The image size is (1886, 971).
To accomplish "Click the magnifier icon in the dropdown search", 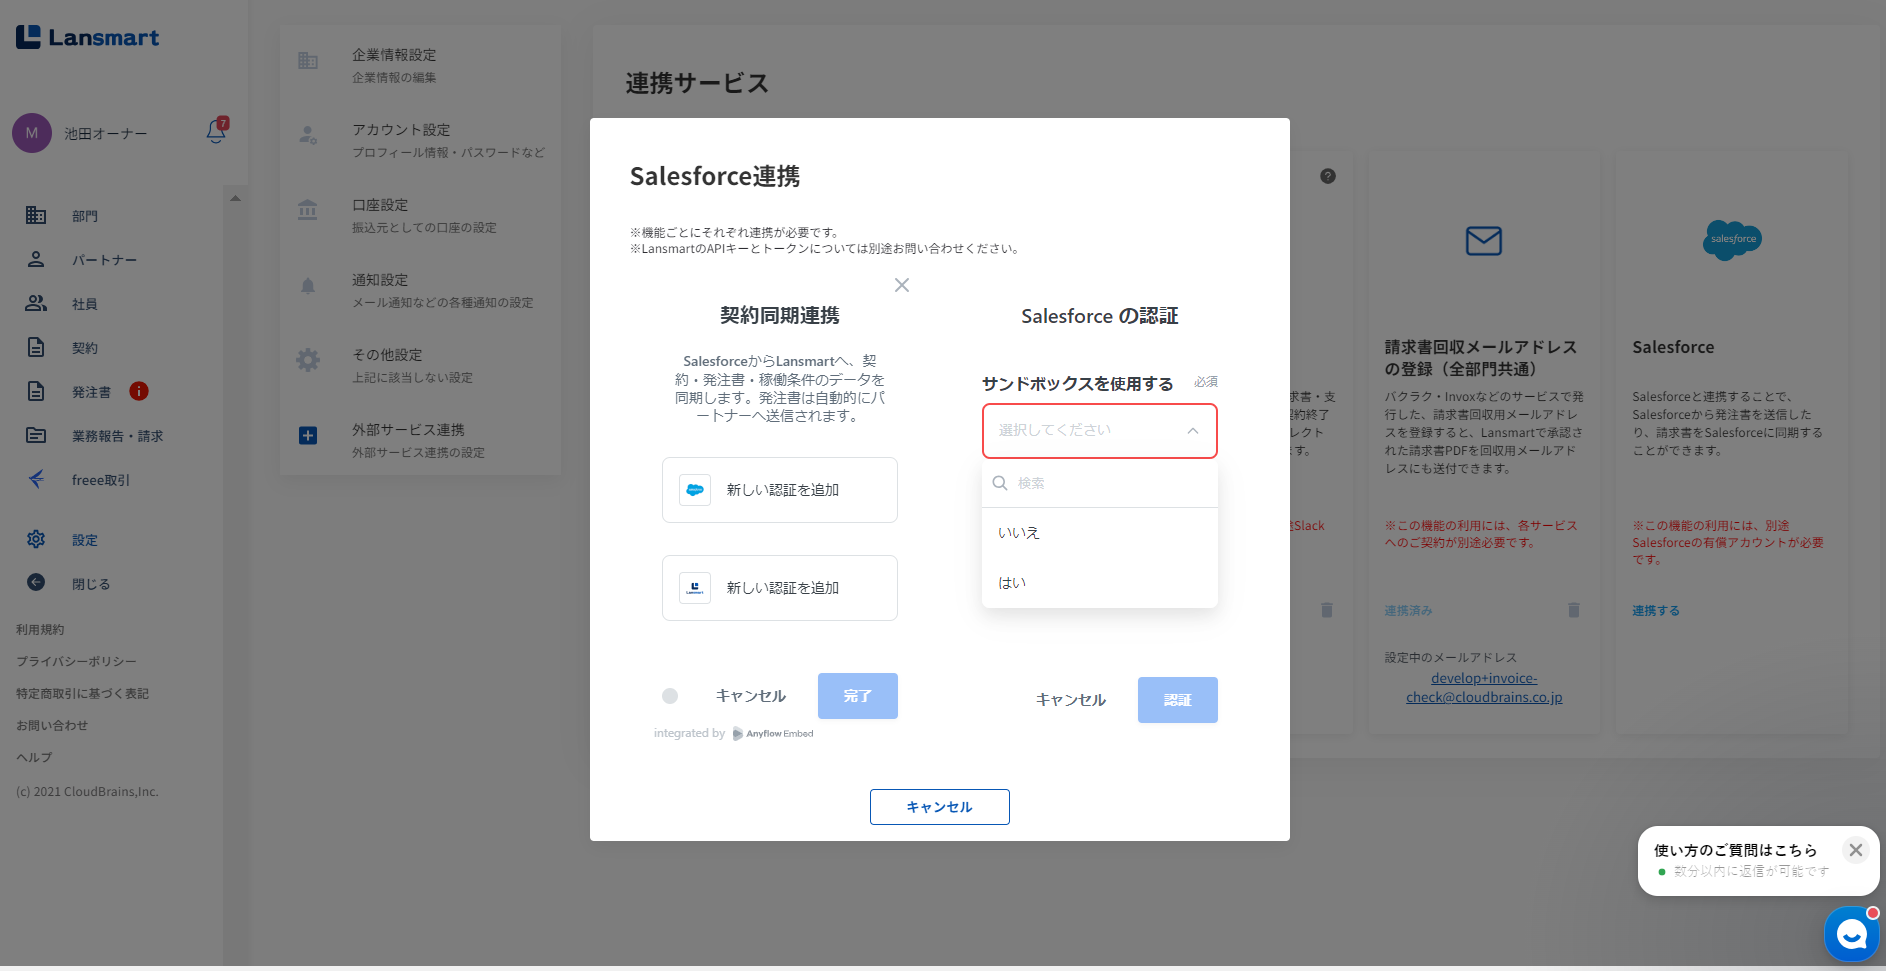I will pyautogui.click(x=1000, y=483).
